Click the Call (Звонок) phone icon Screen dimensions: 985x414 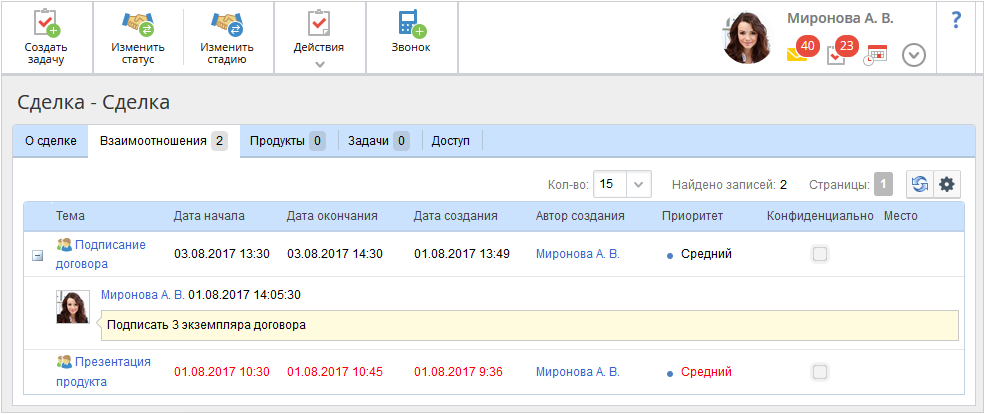411,24
